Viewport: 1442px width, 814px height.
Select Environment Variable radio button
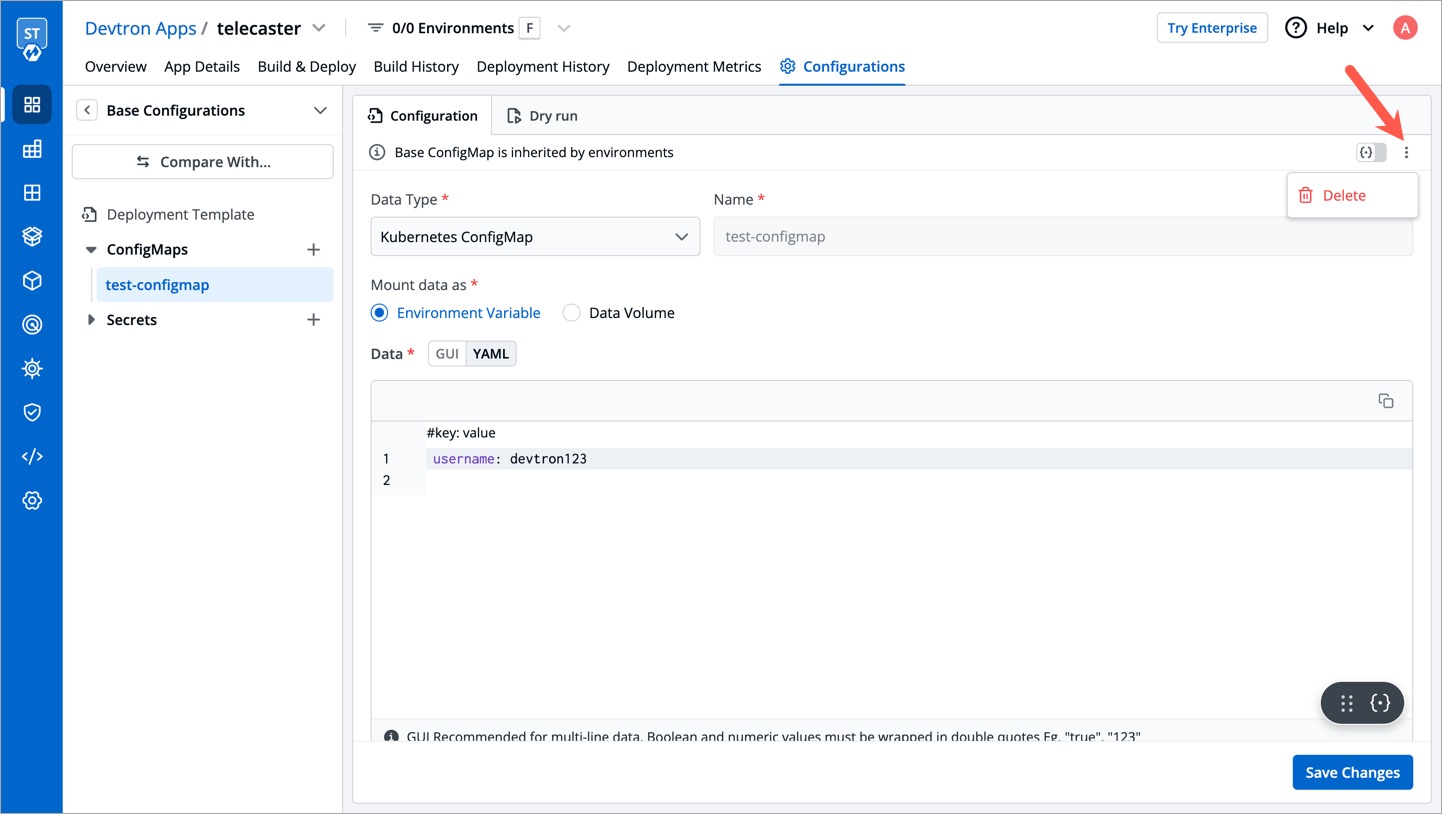tap(380, 313)
